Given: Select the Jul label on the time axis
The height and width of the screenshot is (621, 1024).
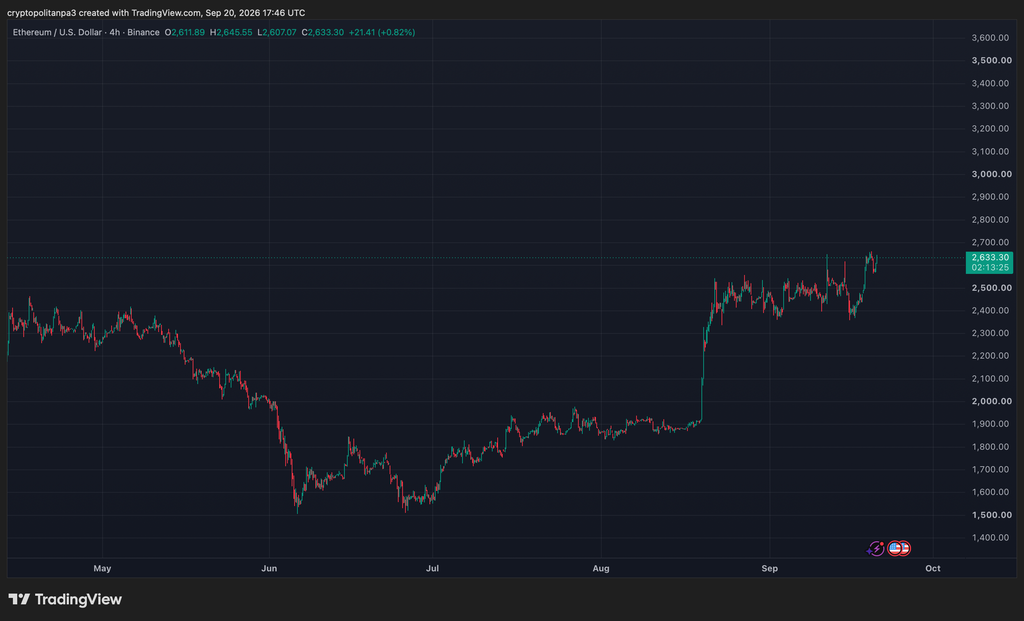Looking at the screenshot, I should click(x=432, y=568).
